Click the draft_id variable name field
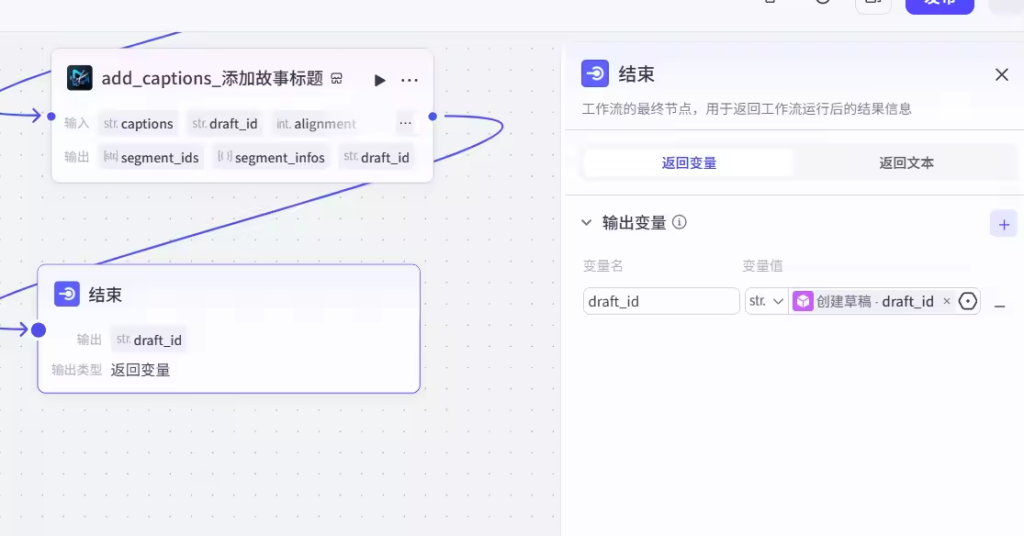This screenshot has height=536, width=1024. click(x=661, y=301)
